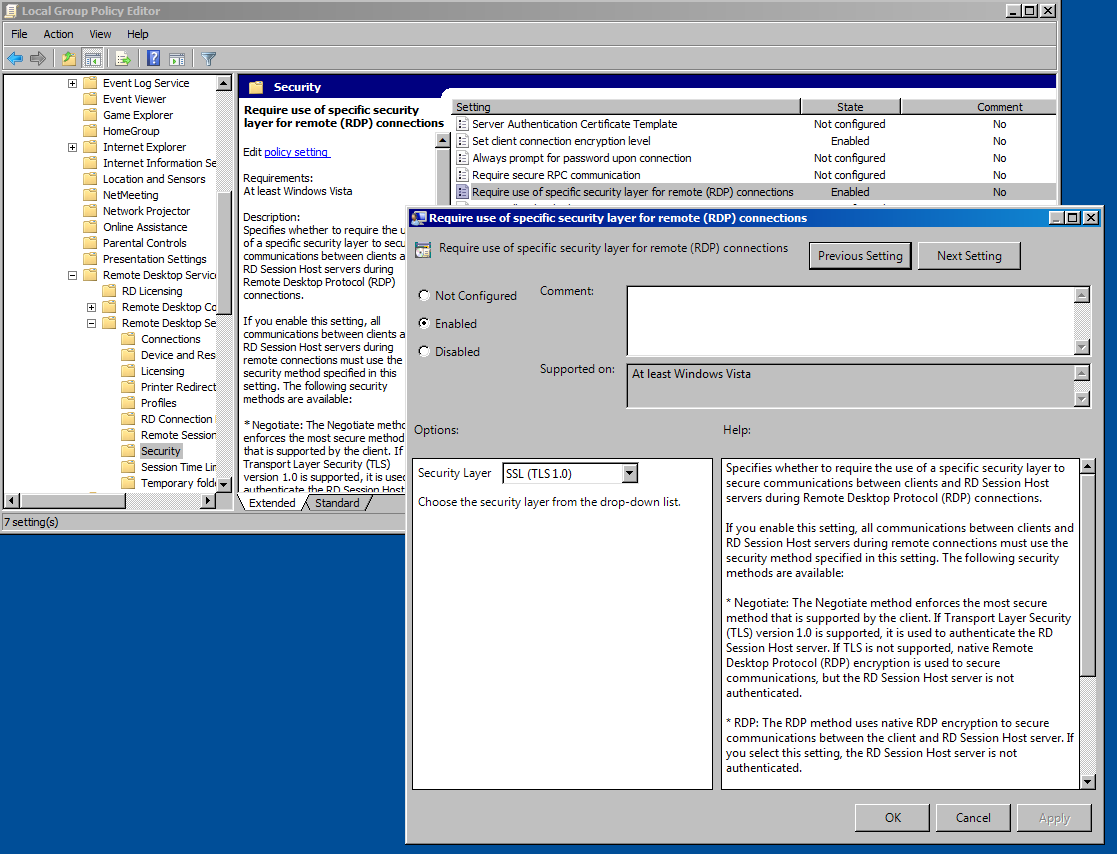Screen dimensions: 1117x854
Task: Select the Enabled radio button
Action: [424, 323]
